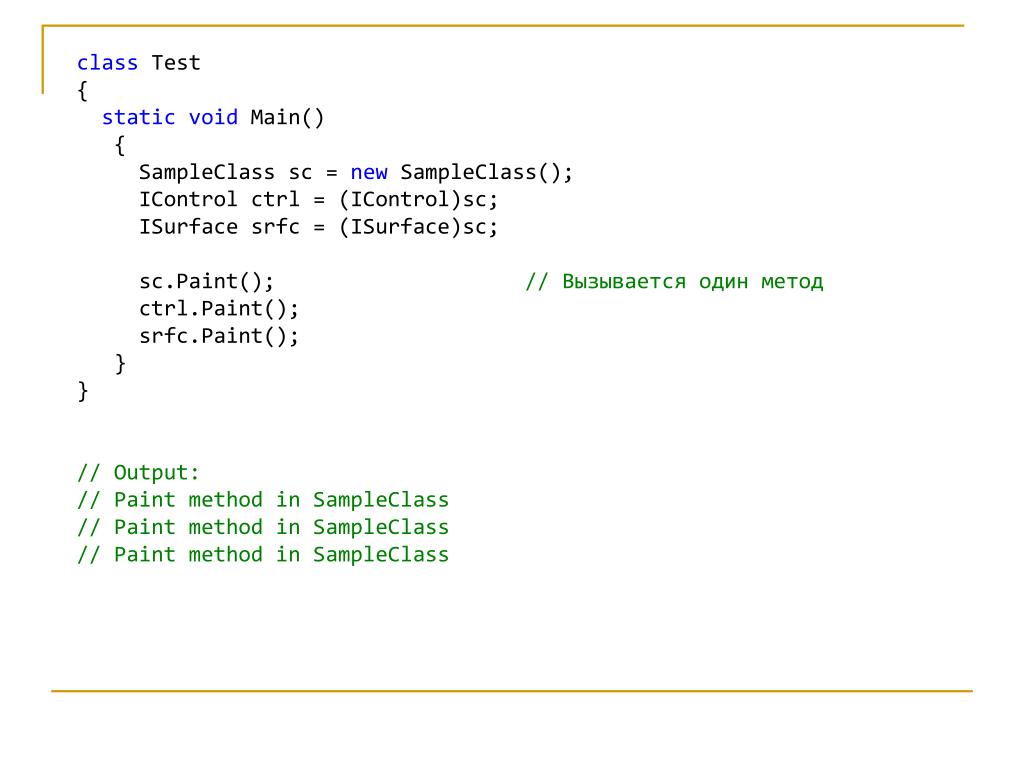Viewport: 1024px width, 768px height.
Task: Click the first 'Paint method in SampleClass' line
Action: 263,500
